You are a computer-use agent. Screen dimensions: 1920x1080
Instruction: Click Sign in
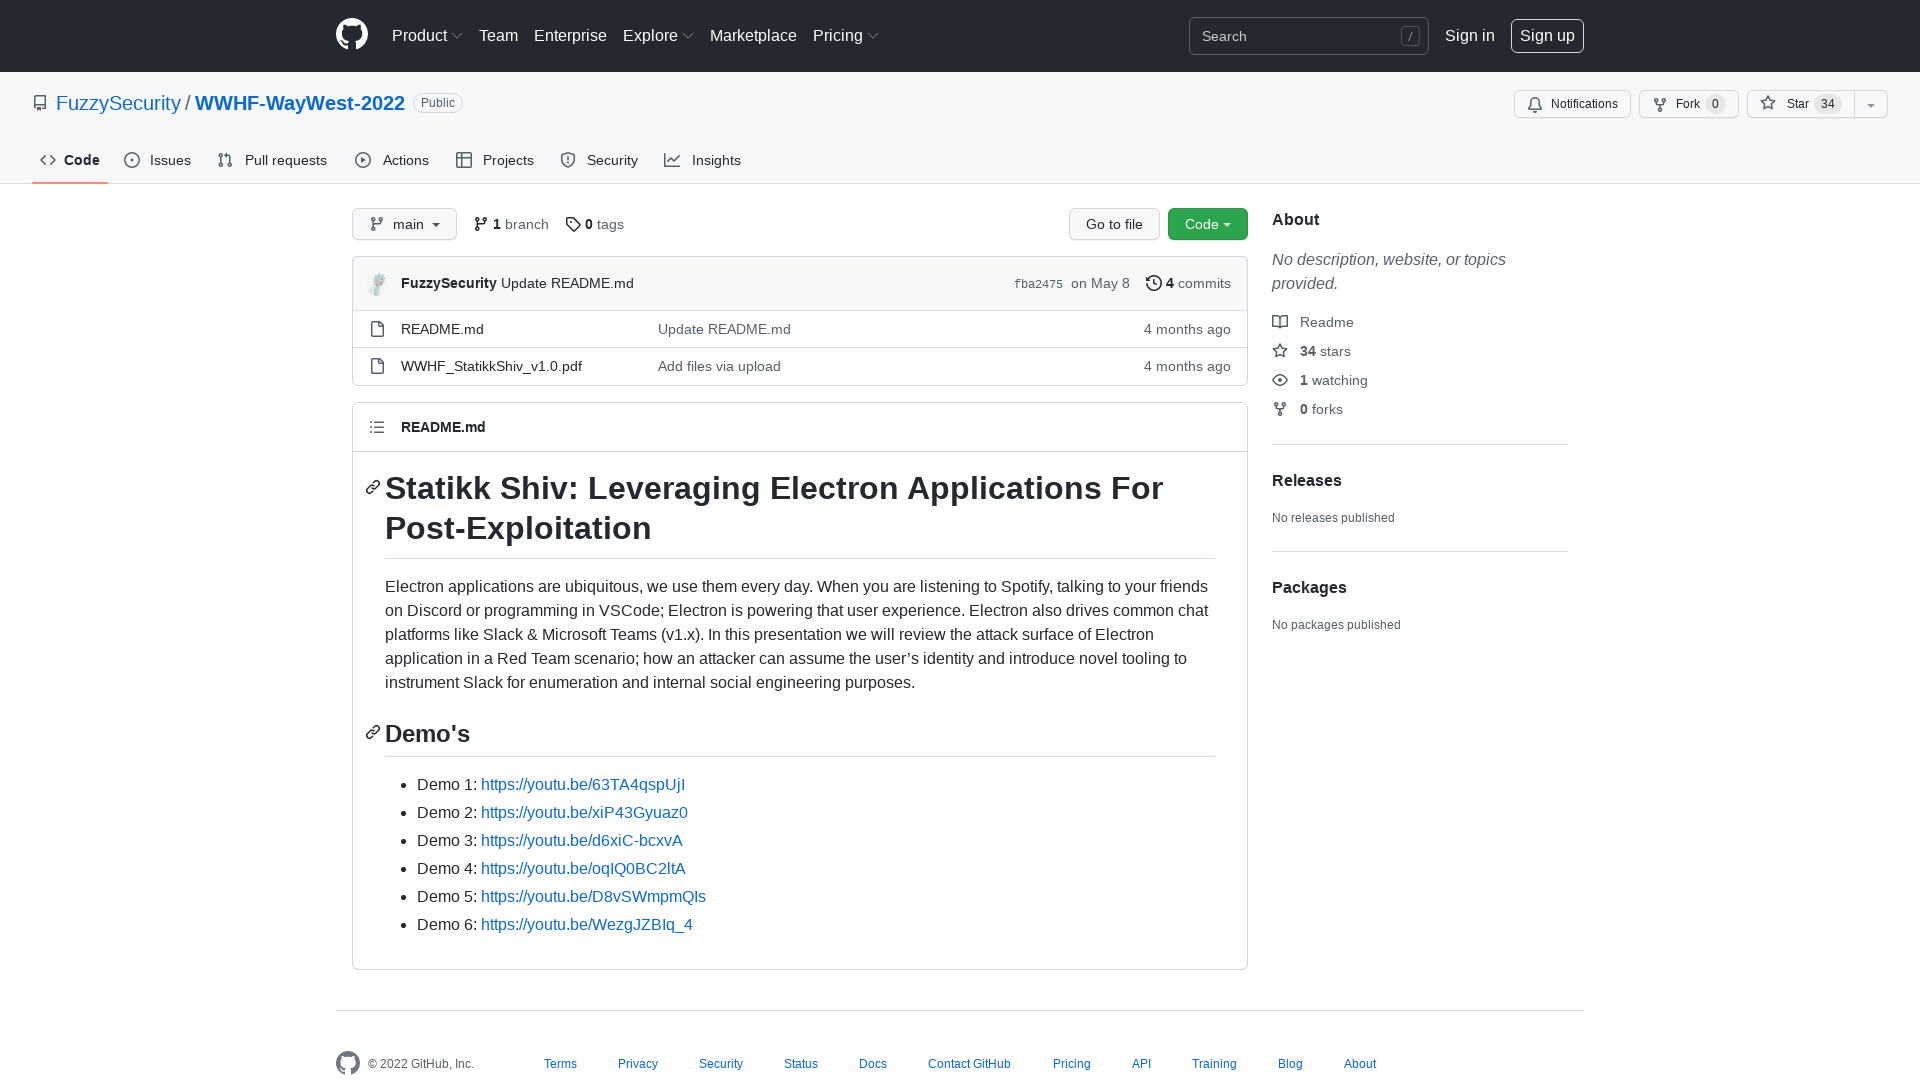[1469, 35]
